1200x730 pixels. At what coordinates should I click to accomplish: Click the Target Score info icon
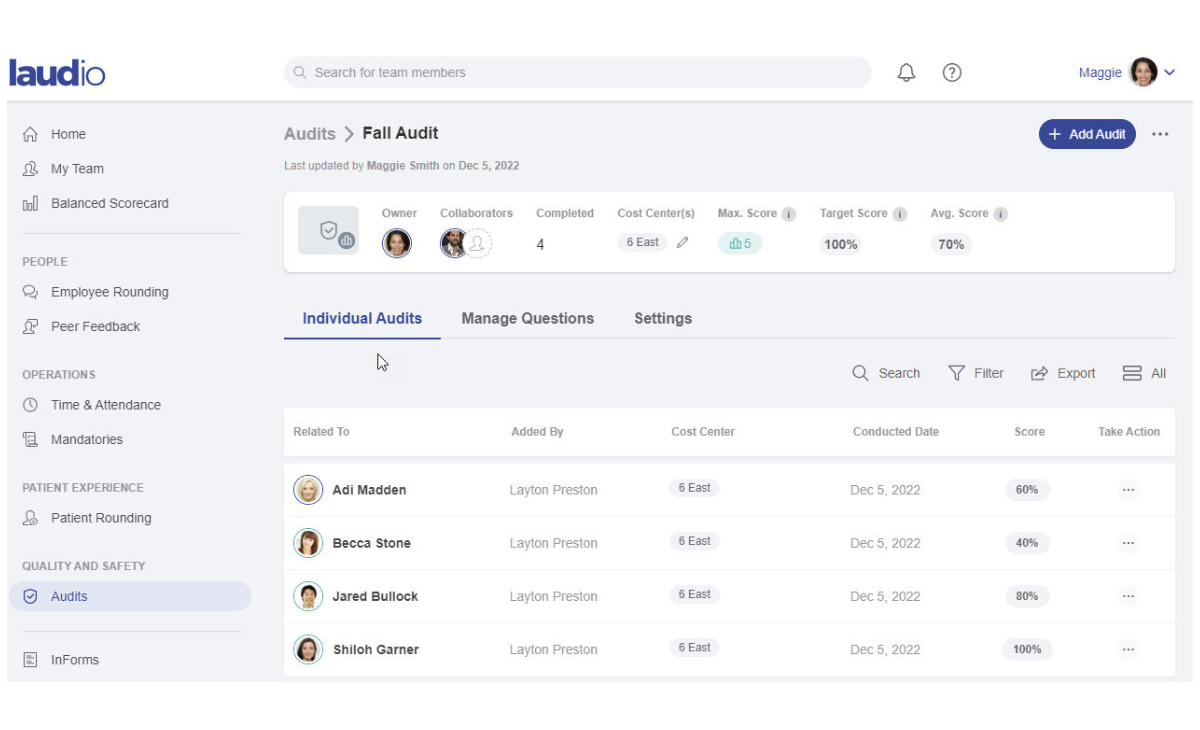point(899,214)
